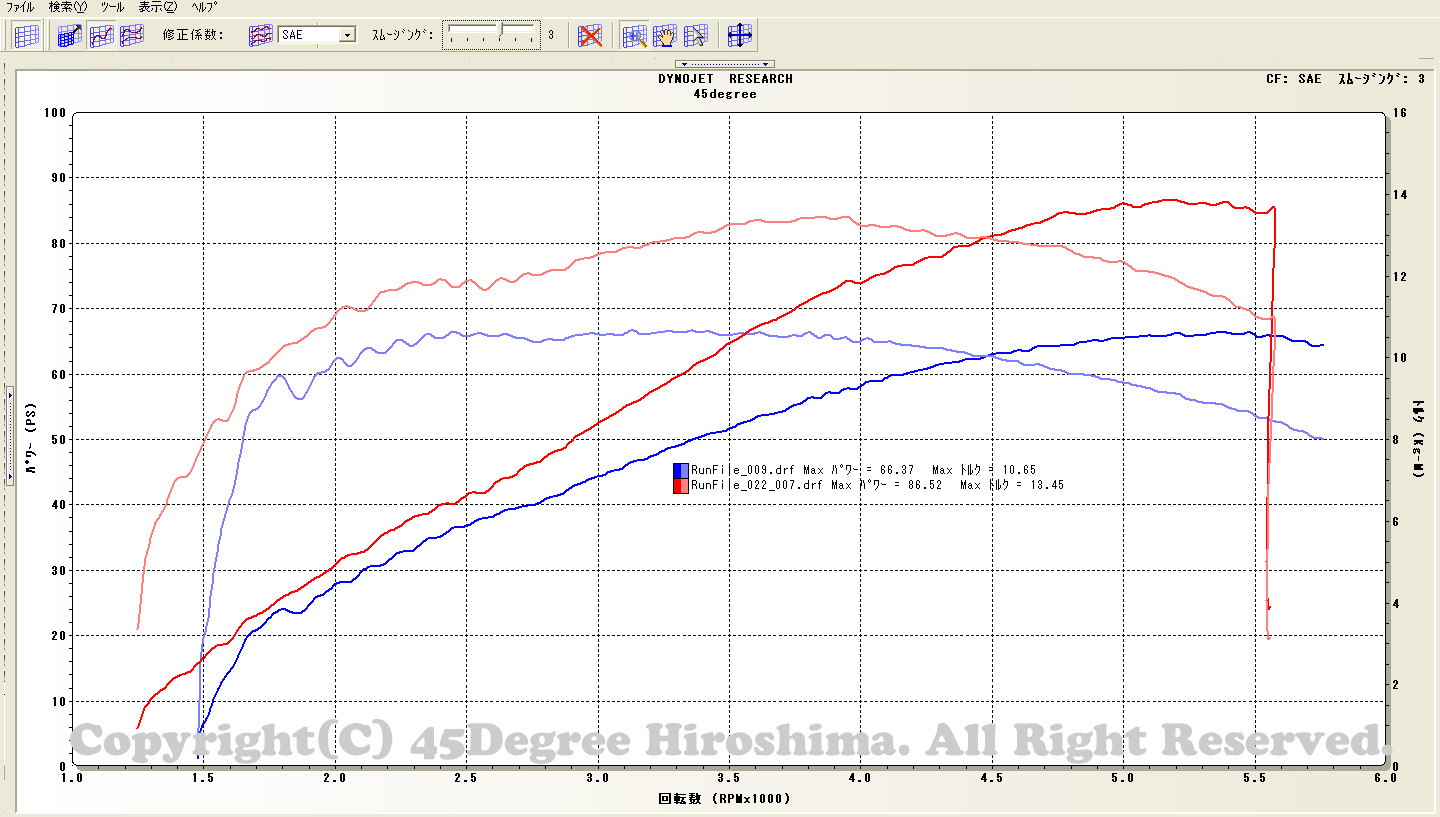The width and height of the screenshot is (1440, 817).
Task: Click the red X delete graph icon
Action: (x=591, y=36)
